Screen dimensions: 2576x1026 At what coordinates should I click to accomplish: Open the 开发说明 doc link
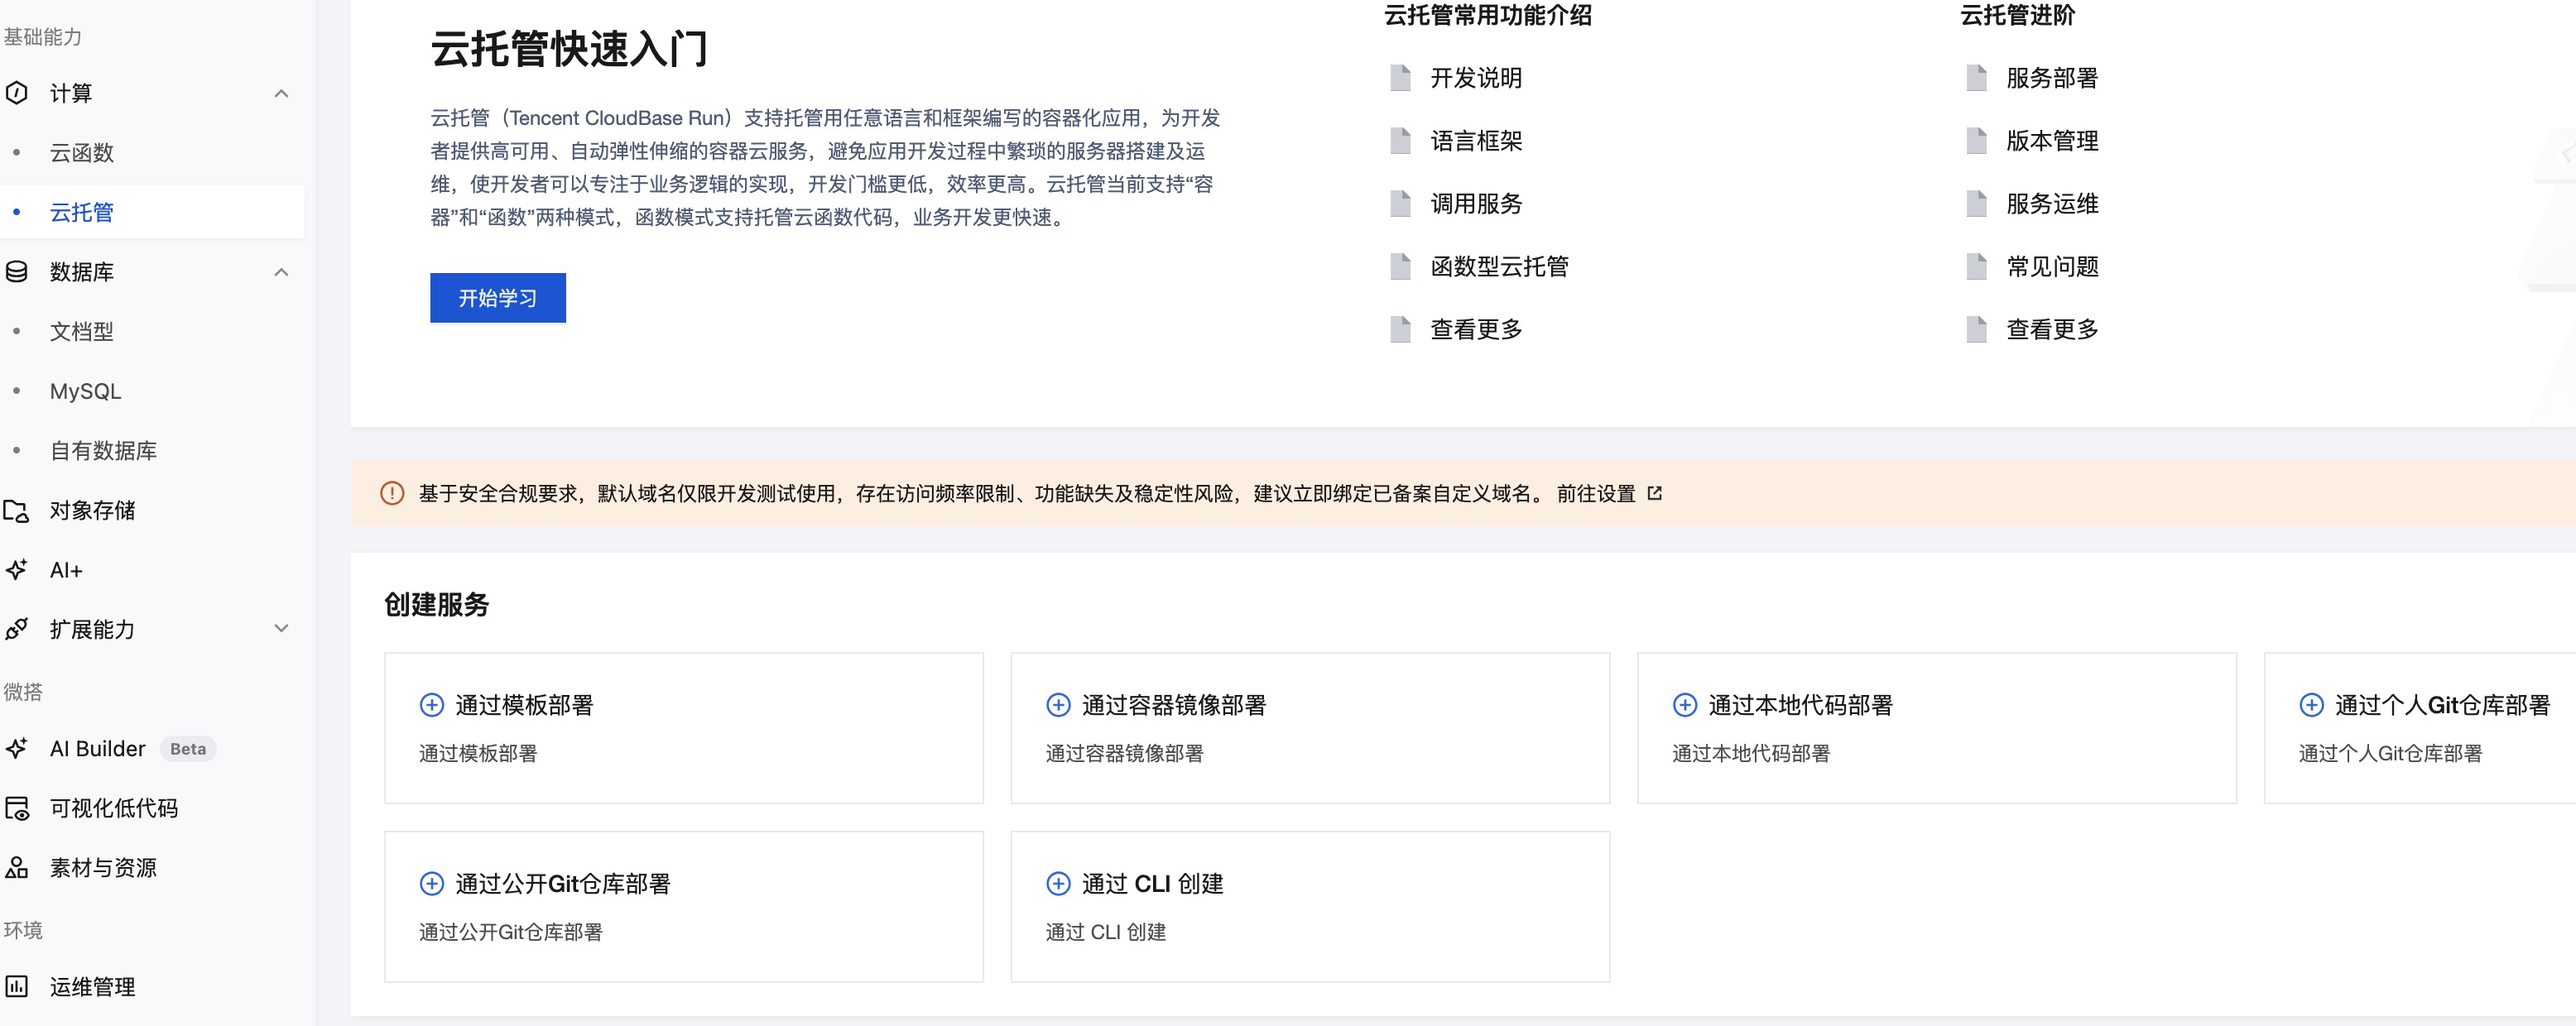pos(1476,78)
